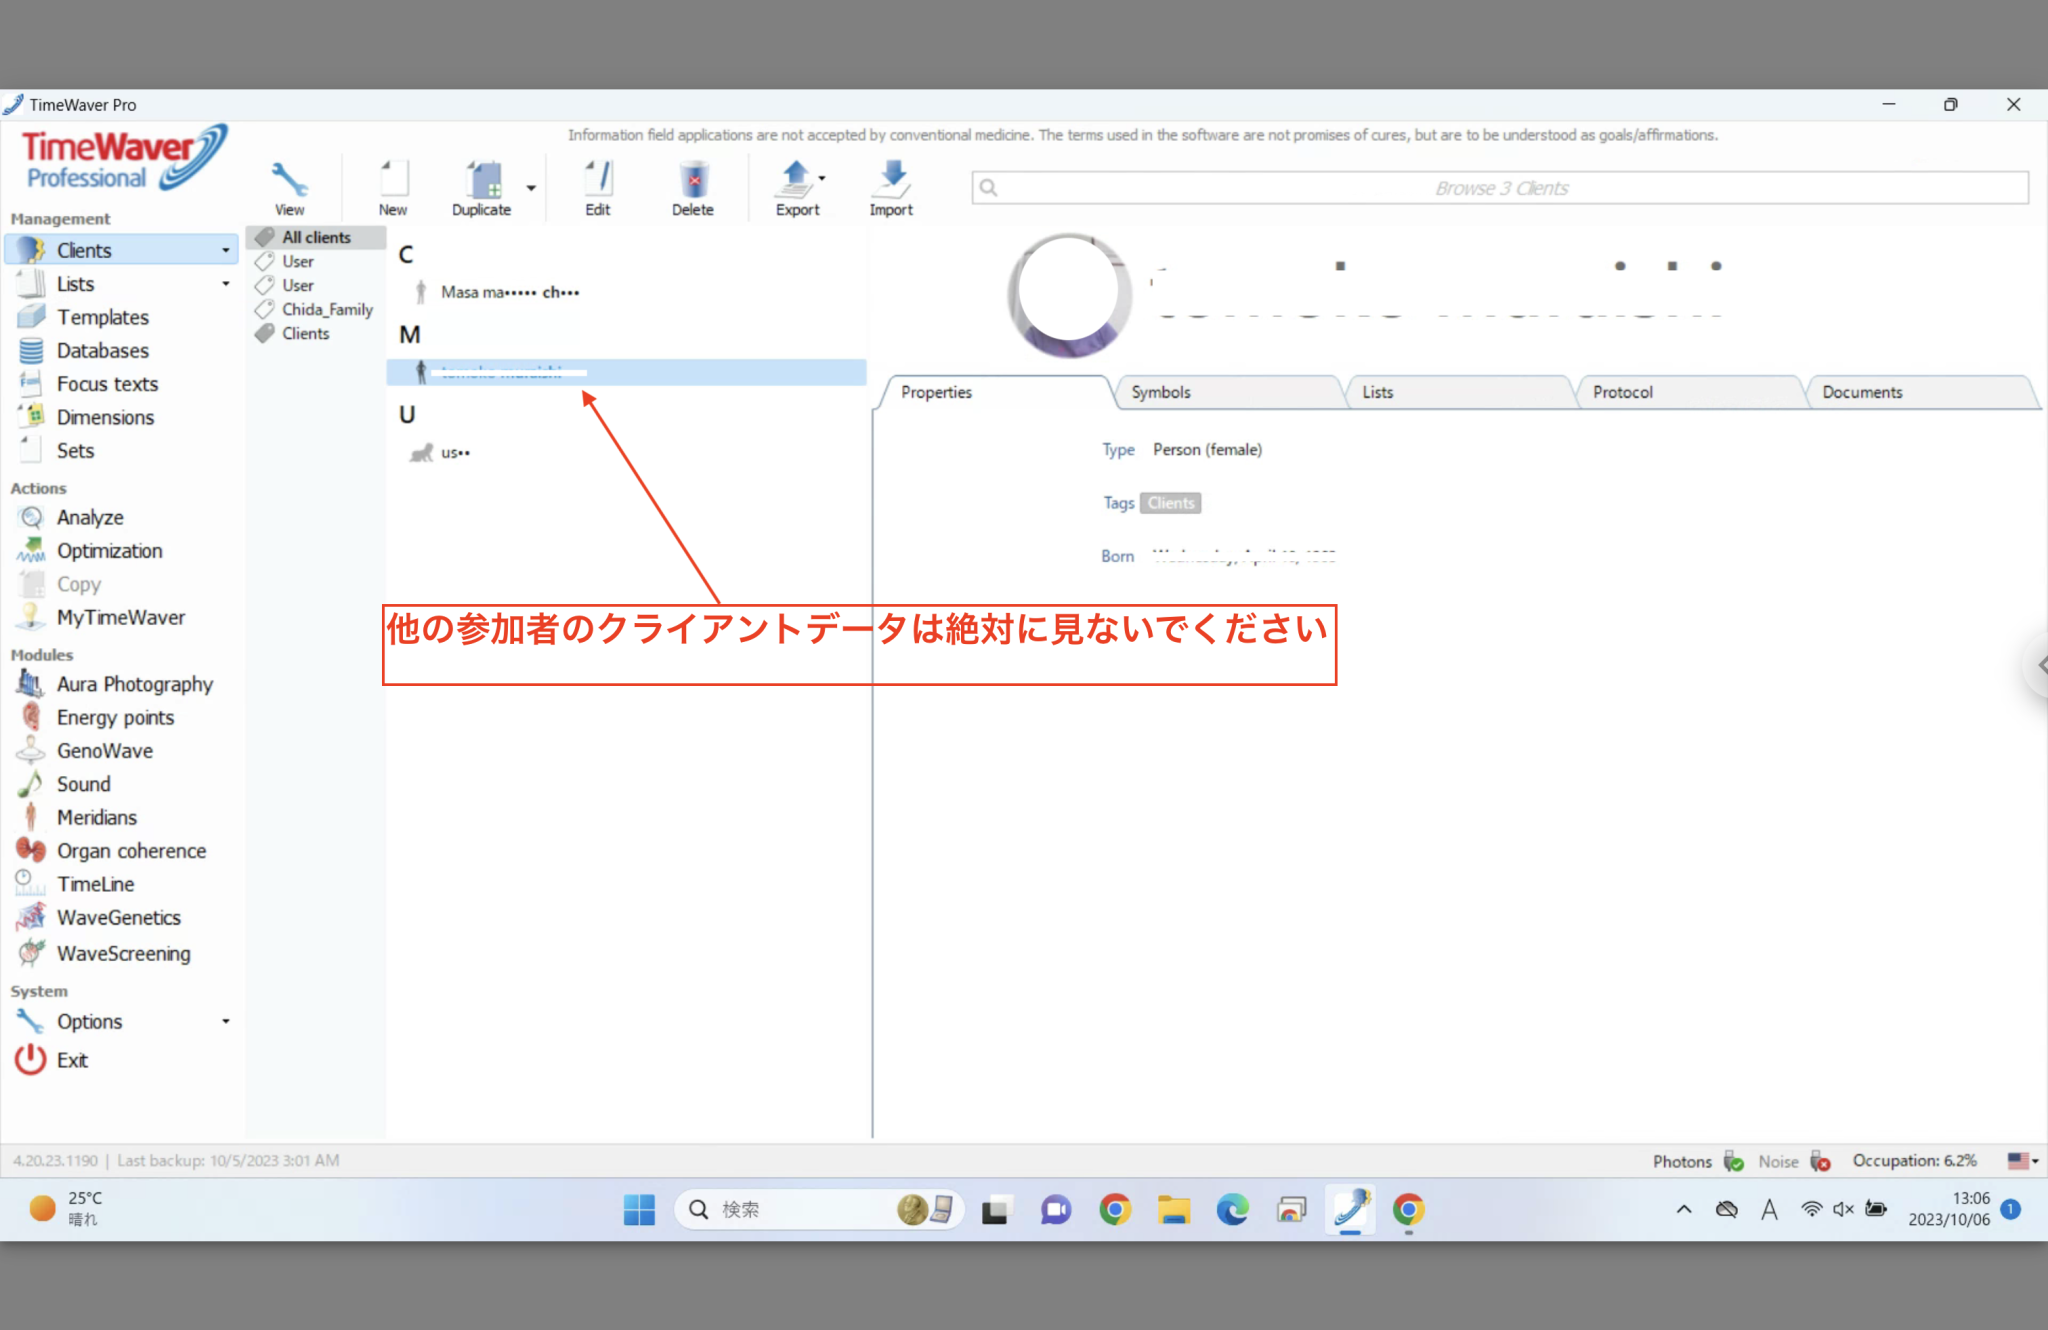Click the Windows taskbar search box
2048x1330 pixels.
[819, 1210]
